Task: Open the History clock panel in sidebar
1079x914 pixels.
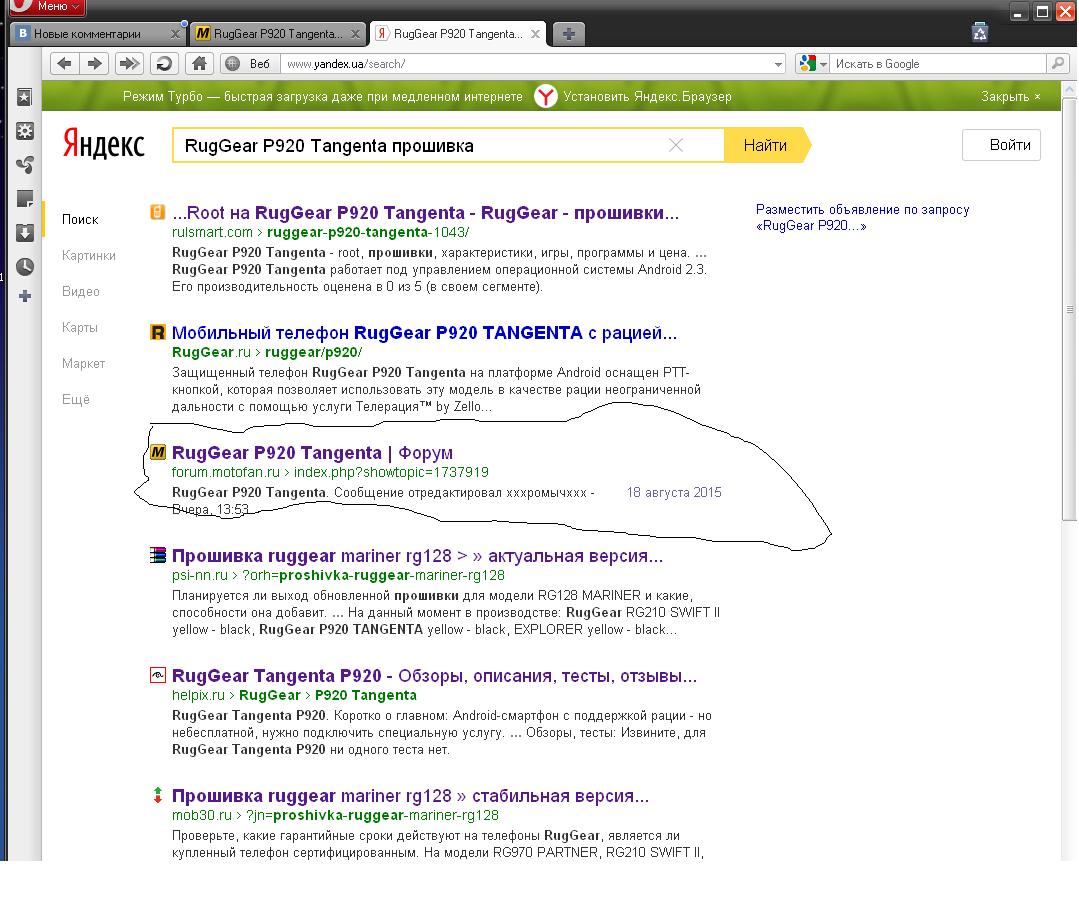Action: tap(25, 266)
